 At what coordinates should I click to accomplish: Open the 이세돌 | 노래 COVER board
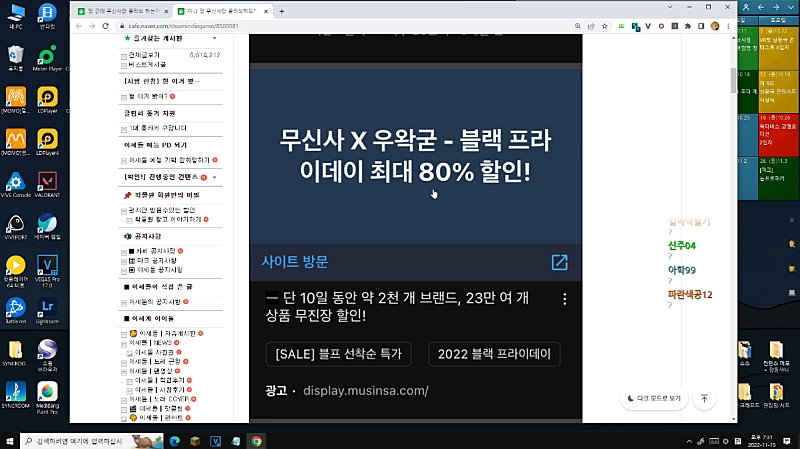click(x=159, y=399)
